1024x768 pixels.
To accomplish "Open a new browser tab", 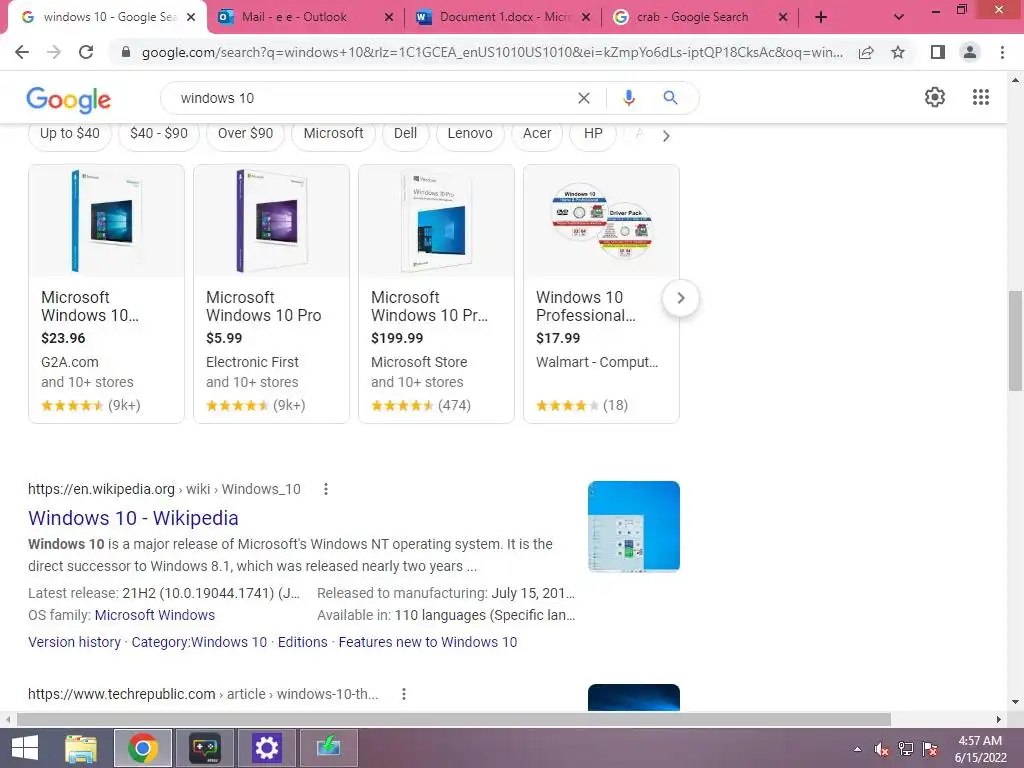I will click(821, 18).
